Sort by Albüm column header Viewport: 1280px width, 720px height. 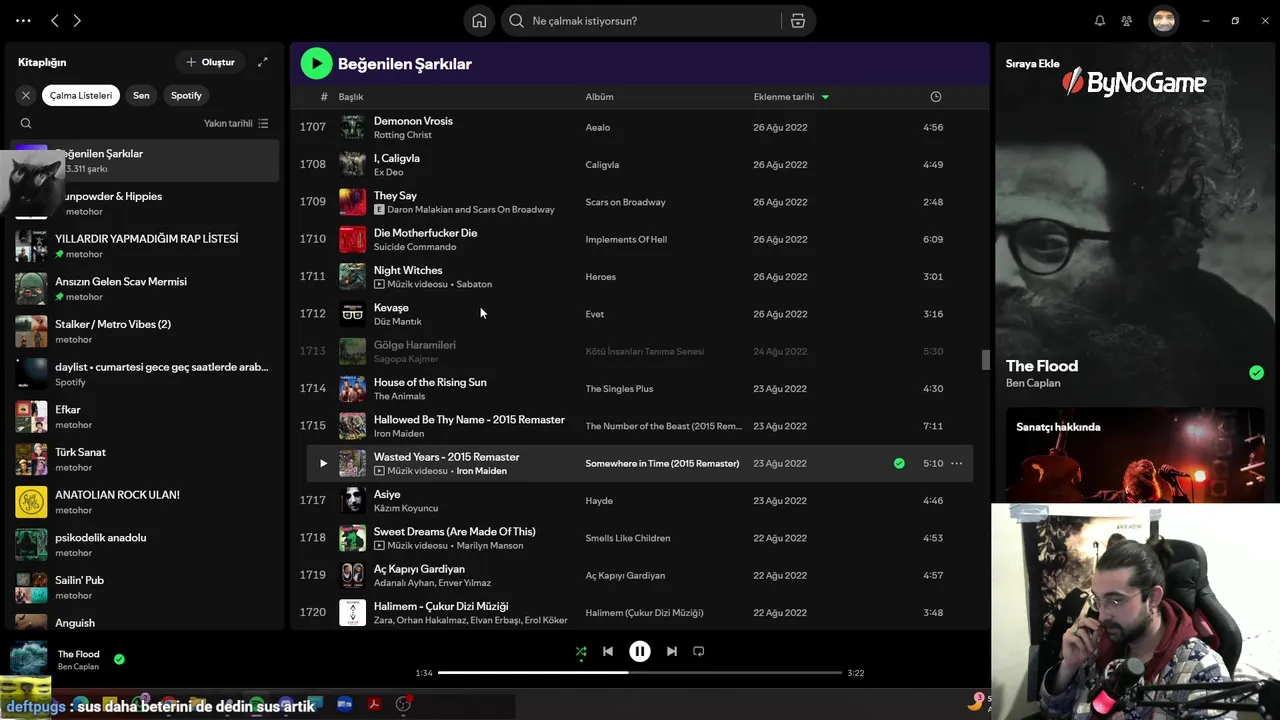[x=599, y=97]
